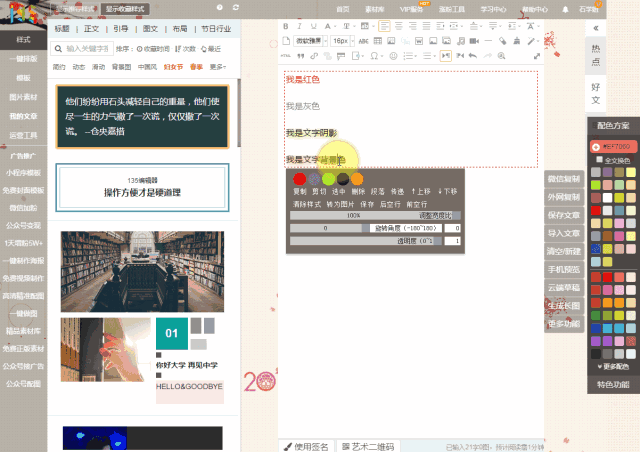Apply italic formatting to text
Image resolution: width=640 pixels, height=452 pixels.
(x=299, y=26)
